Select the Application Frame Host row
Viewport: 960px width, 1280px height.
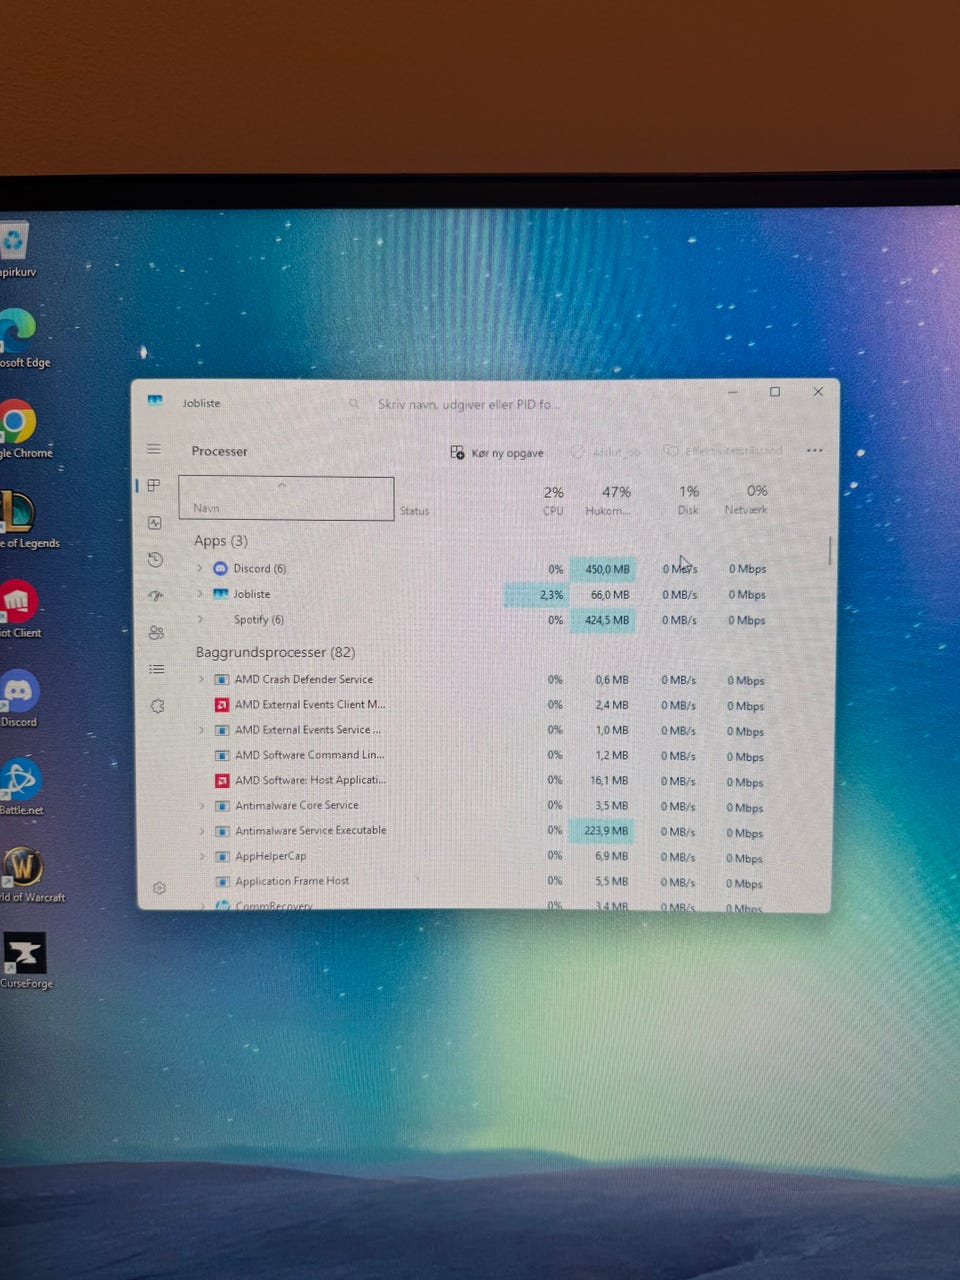click(484, 881)
